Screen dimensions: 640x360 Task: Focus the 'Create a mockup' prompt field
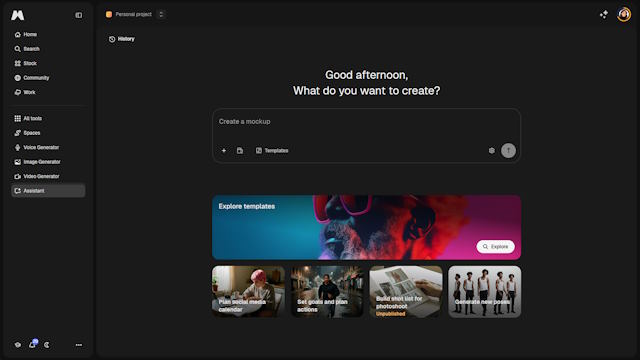(366, 122)
